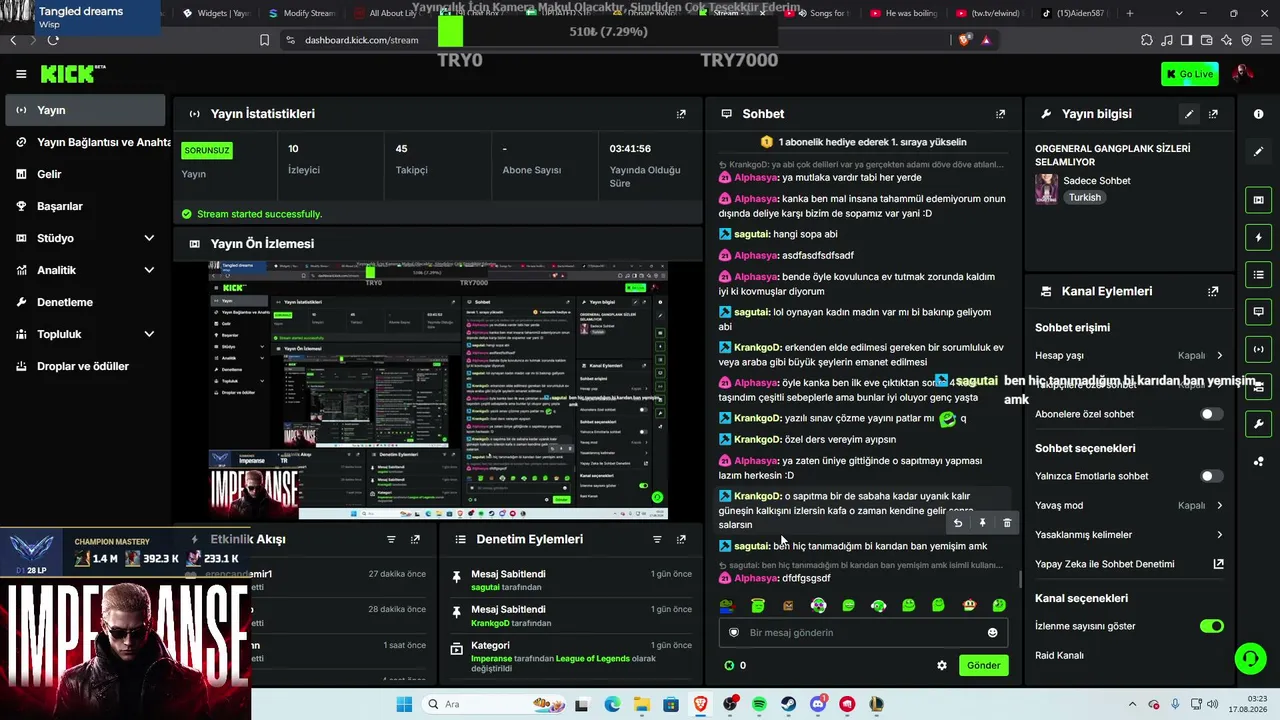Click the info icon on the right rail
The width and height of the screenshot is (1280, 720).
(x=1258, y=114)
